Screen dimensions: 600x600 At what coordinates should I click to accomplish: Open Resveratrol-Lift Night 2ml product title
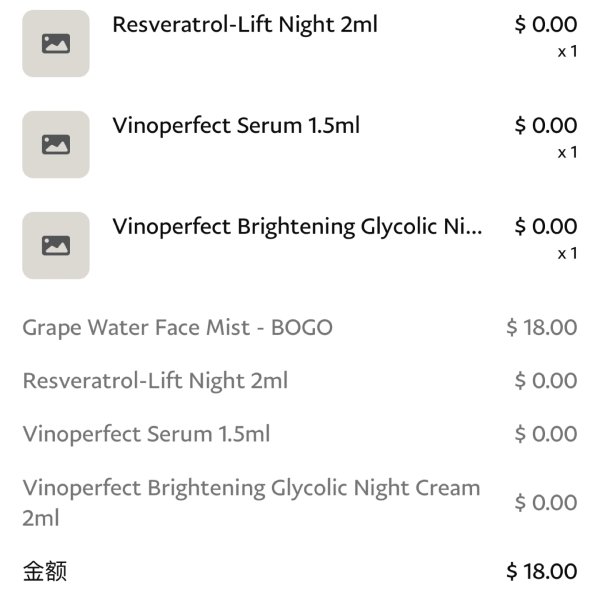[x=245, y=25]
